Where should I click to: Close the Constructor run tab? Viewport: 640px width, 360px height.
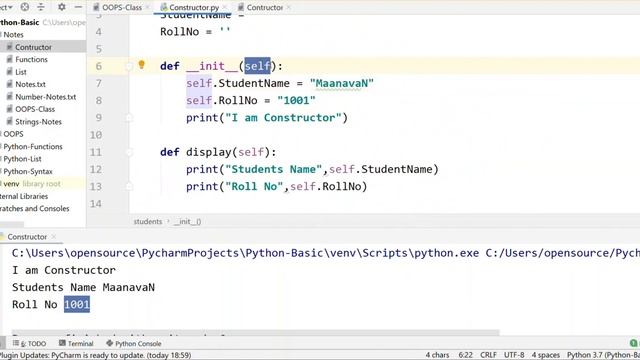click(x=53, y=237)
